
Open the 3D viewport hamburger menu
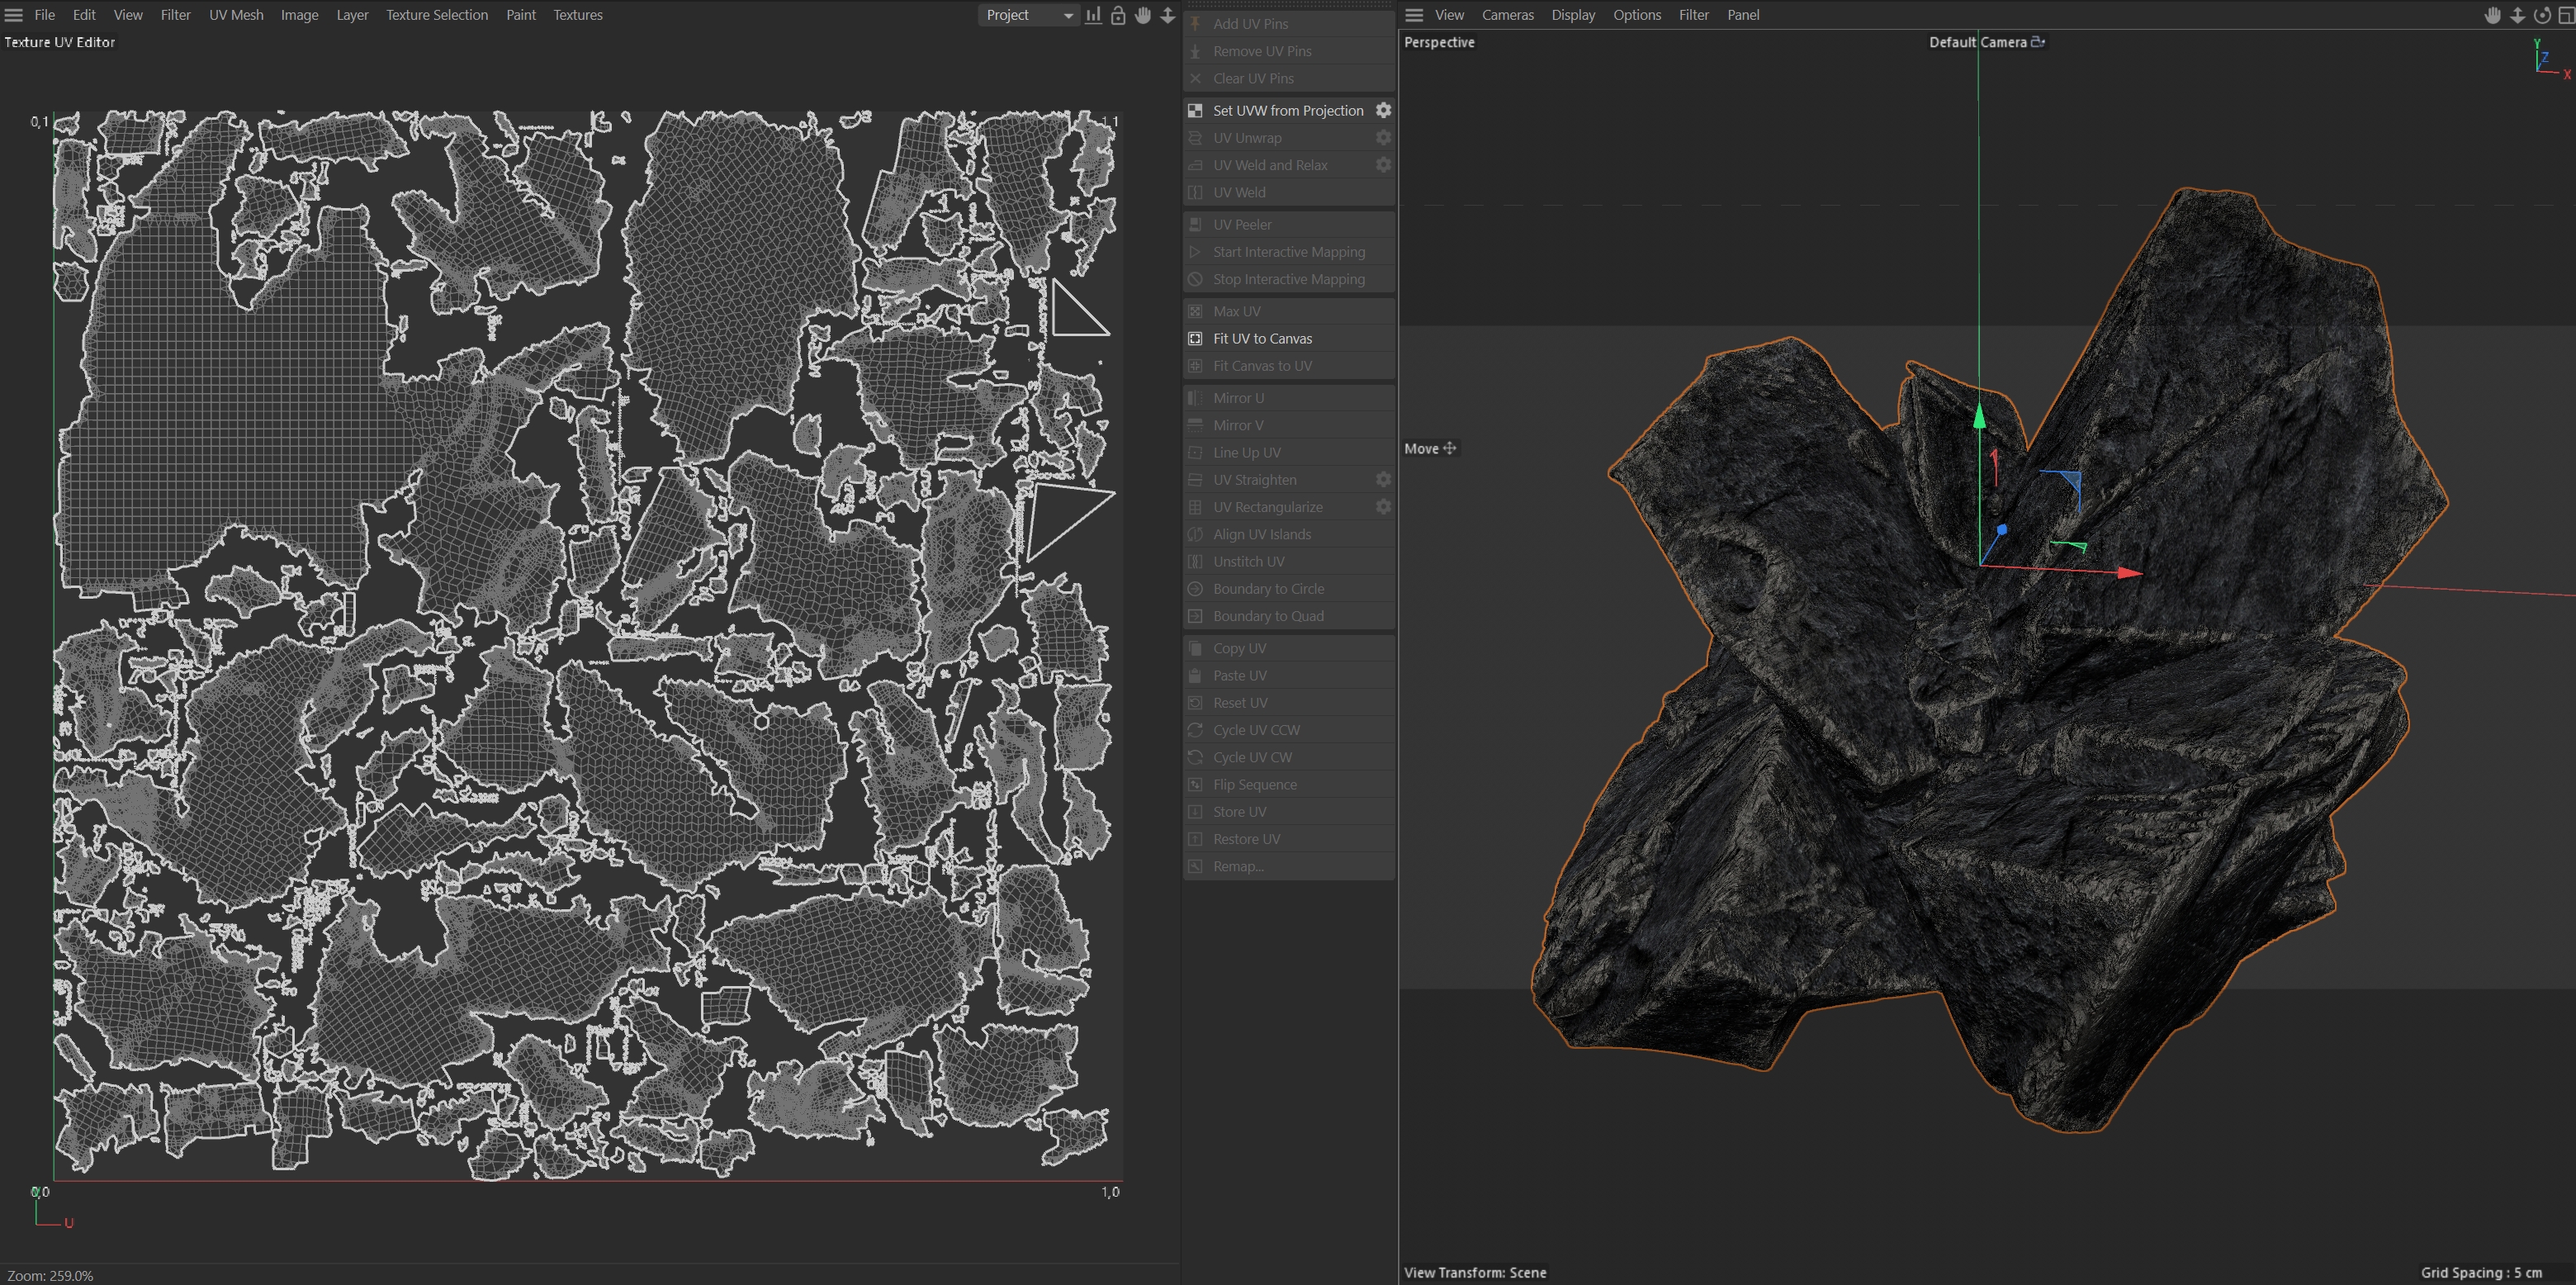pos(1414,15)
